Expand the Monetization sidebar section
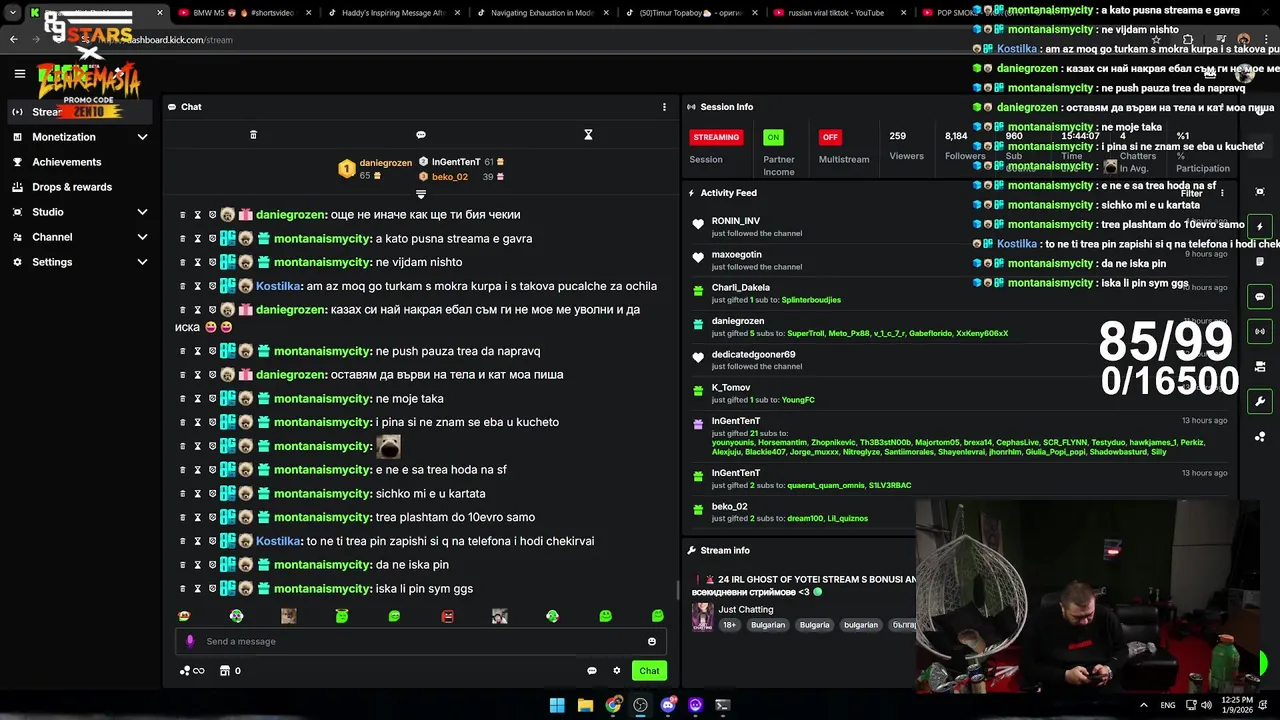This screenshot has width=1280, height=720. click(142, 137)
